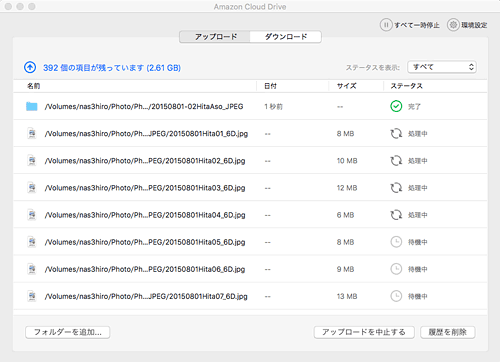Sort by the 日付 column header

pos(270,86)
